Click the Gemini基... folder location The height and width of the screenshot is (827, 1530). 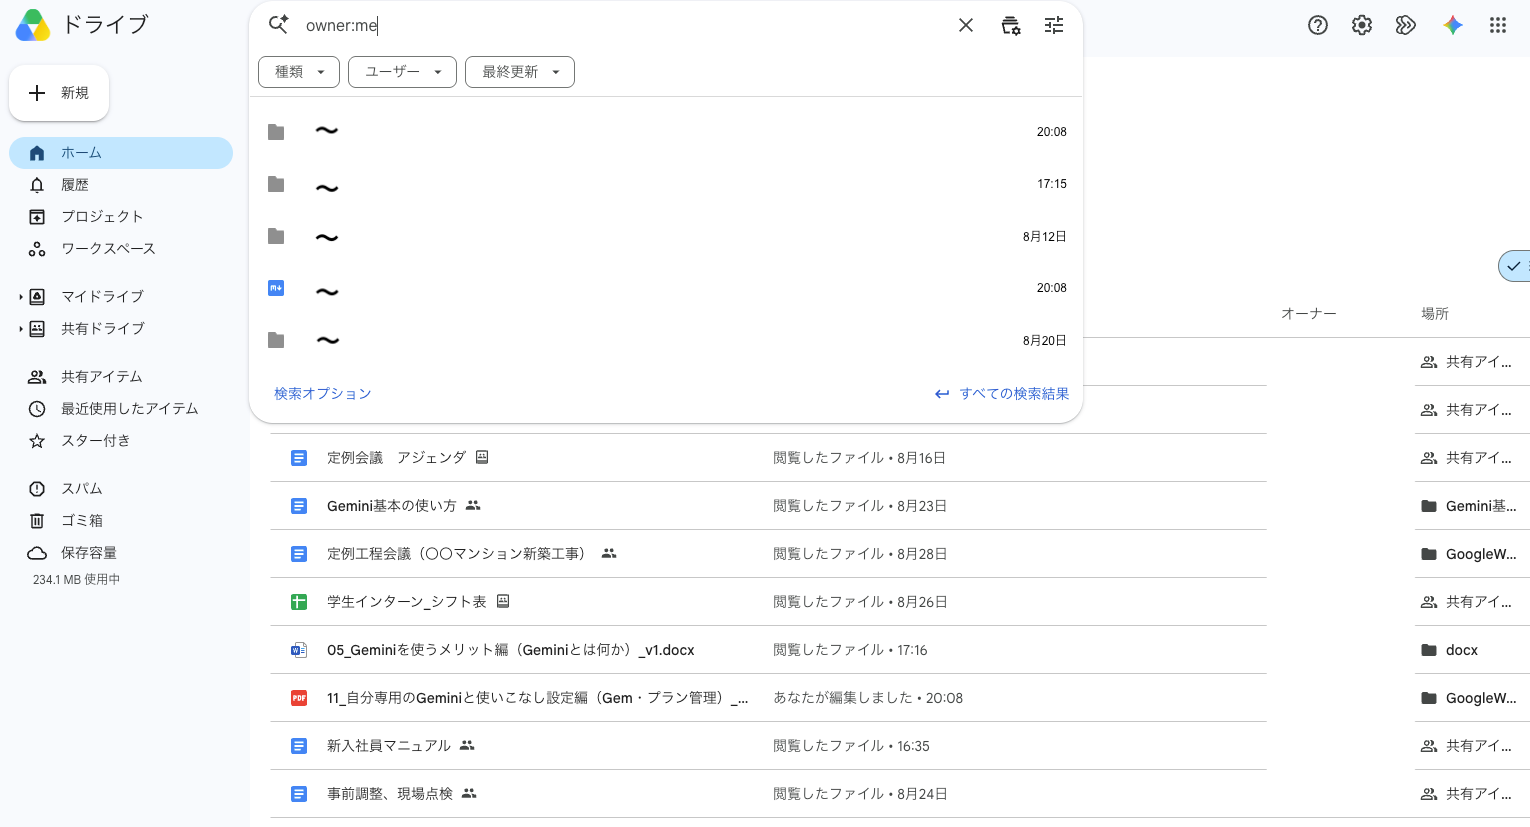[x=1469, y=506]
